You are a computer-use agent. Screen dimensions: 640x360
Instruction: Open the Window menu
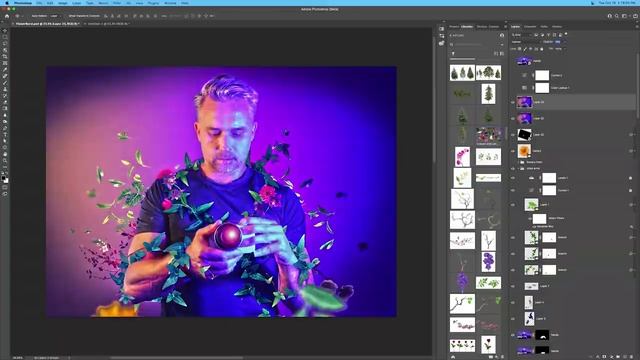(170, 3)
